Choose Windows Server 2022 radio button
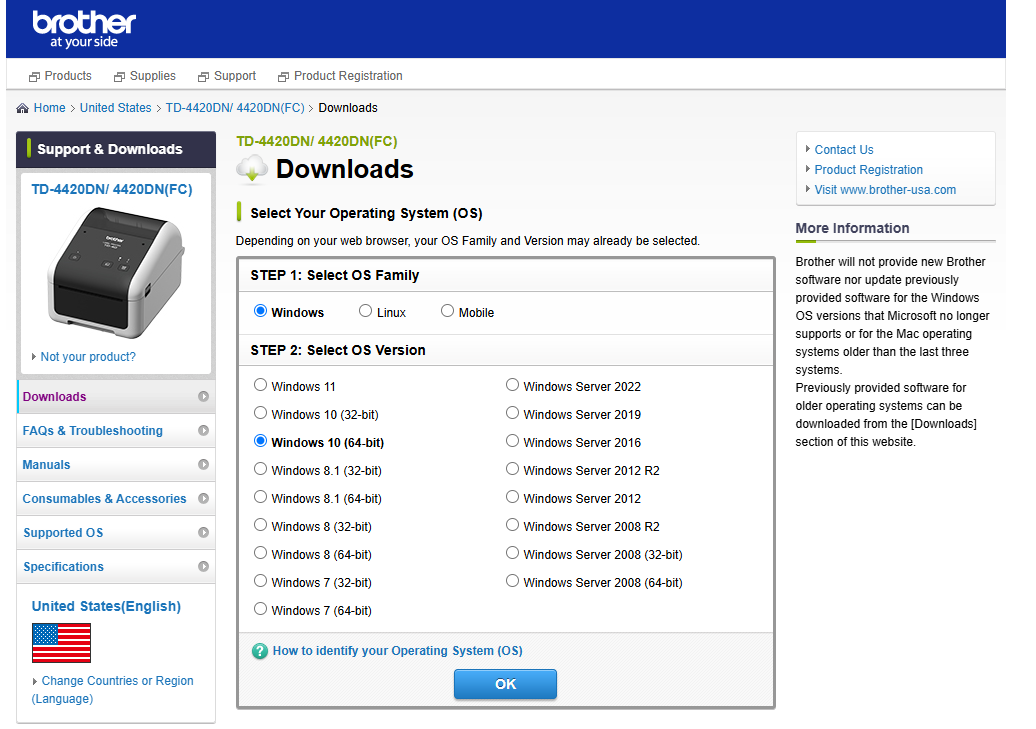 [x=512, y=385]
